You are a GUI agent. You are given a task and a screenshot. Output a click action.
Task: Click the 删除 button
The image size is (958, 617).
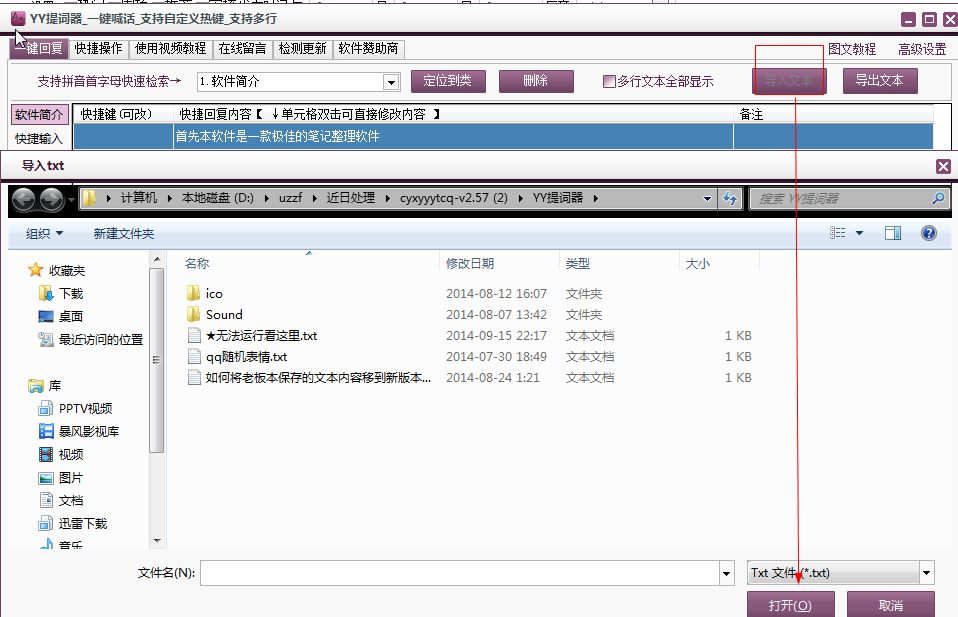(x=536, y=81)
